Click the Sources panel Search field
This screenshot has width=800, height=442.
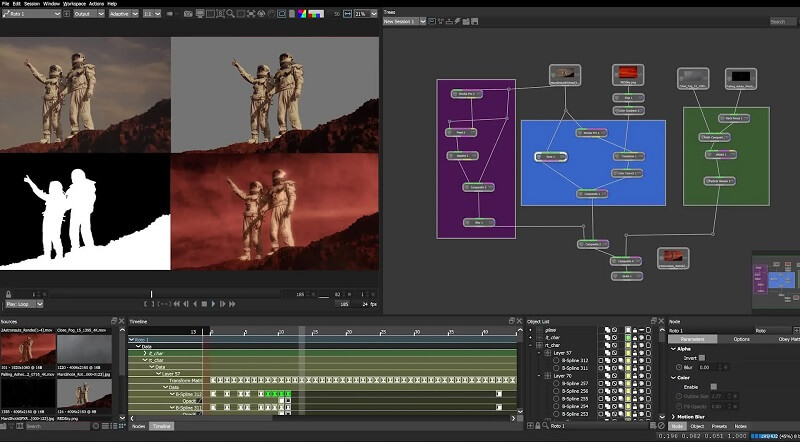pos(58,426)
